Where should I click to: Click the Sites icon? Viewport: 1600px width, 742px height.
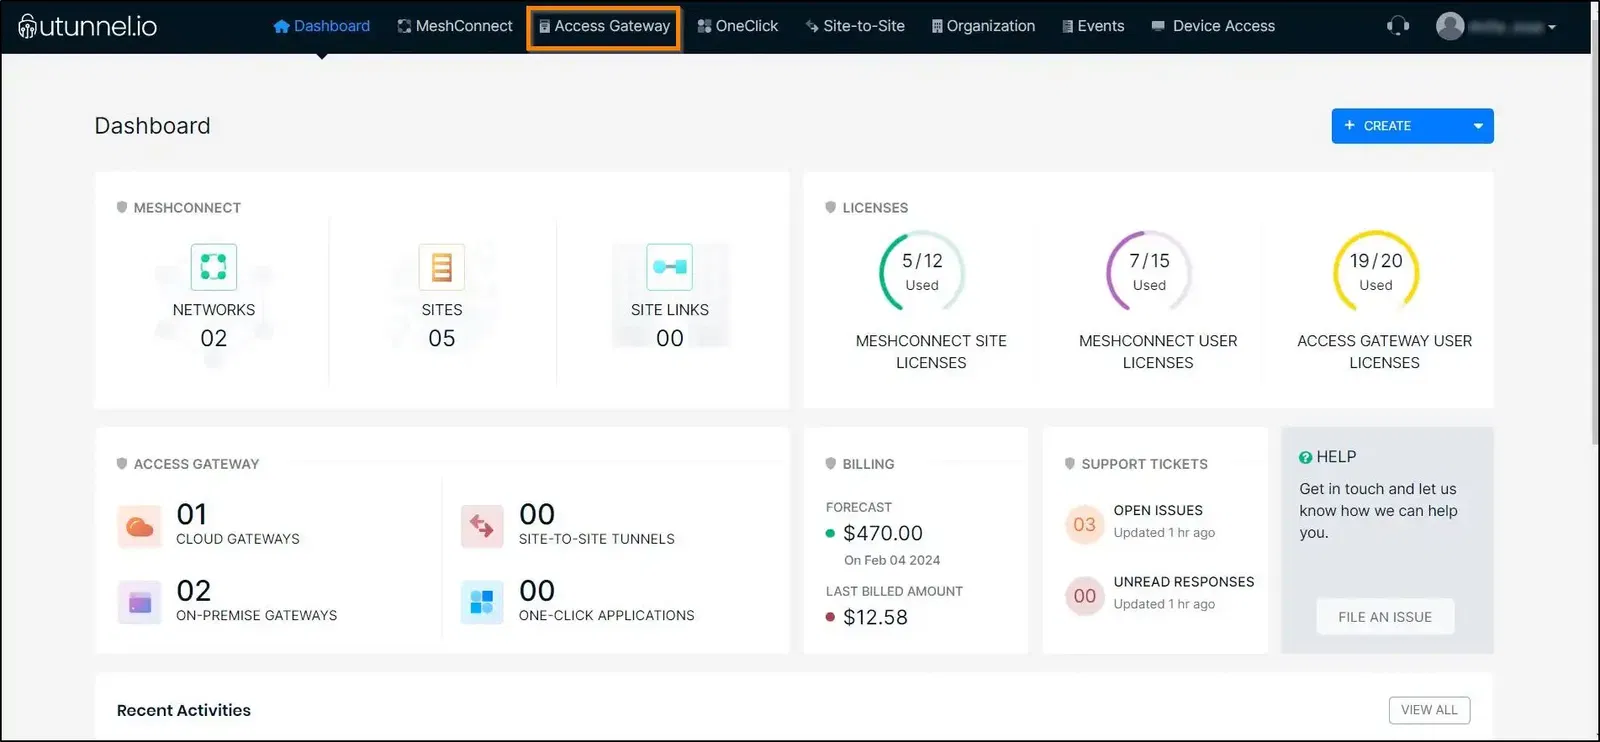pos(442,267)
